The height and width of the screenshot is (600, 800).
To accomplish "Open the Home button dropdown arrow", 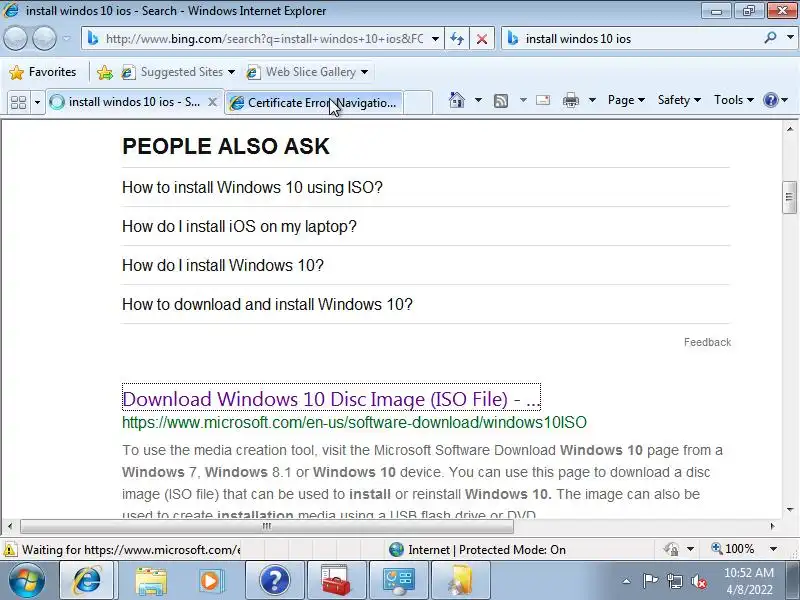I will [x=478, y=100].
